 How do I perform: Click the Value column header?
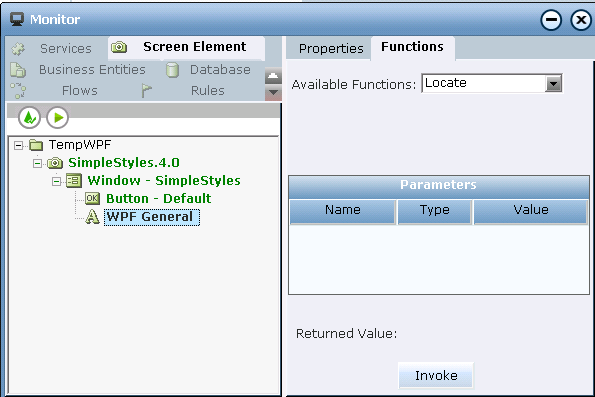(530, 210)
